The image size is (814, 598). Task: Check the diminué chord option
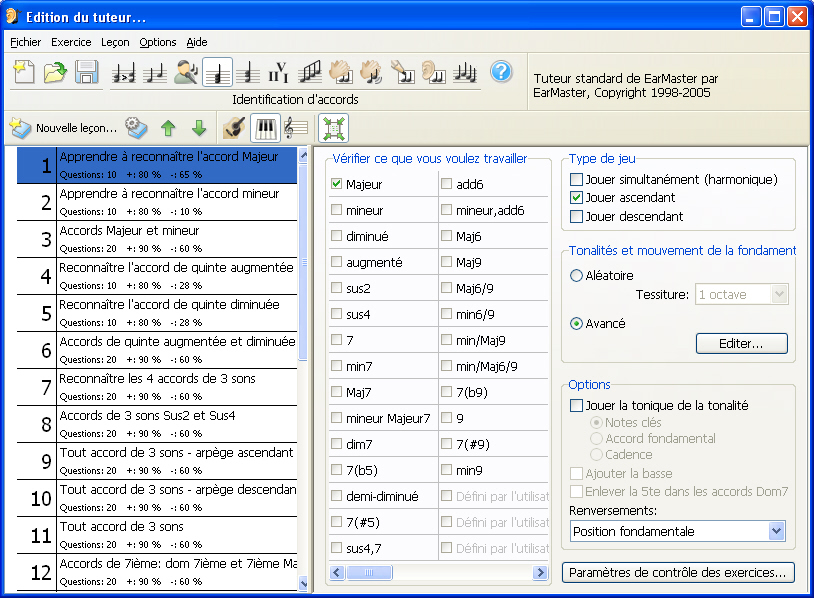pos(336,236)
